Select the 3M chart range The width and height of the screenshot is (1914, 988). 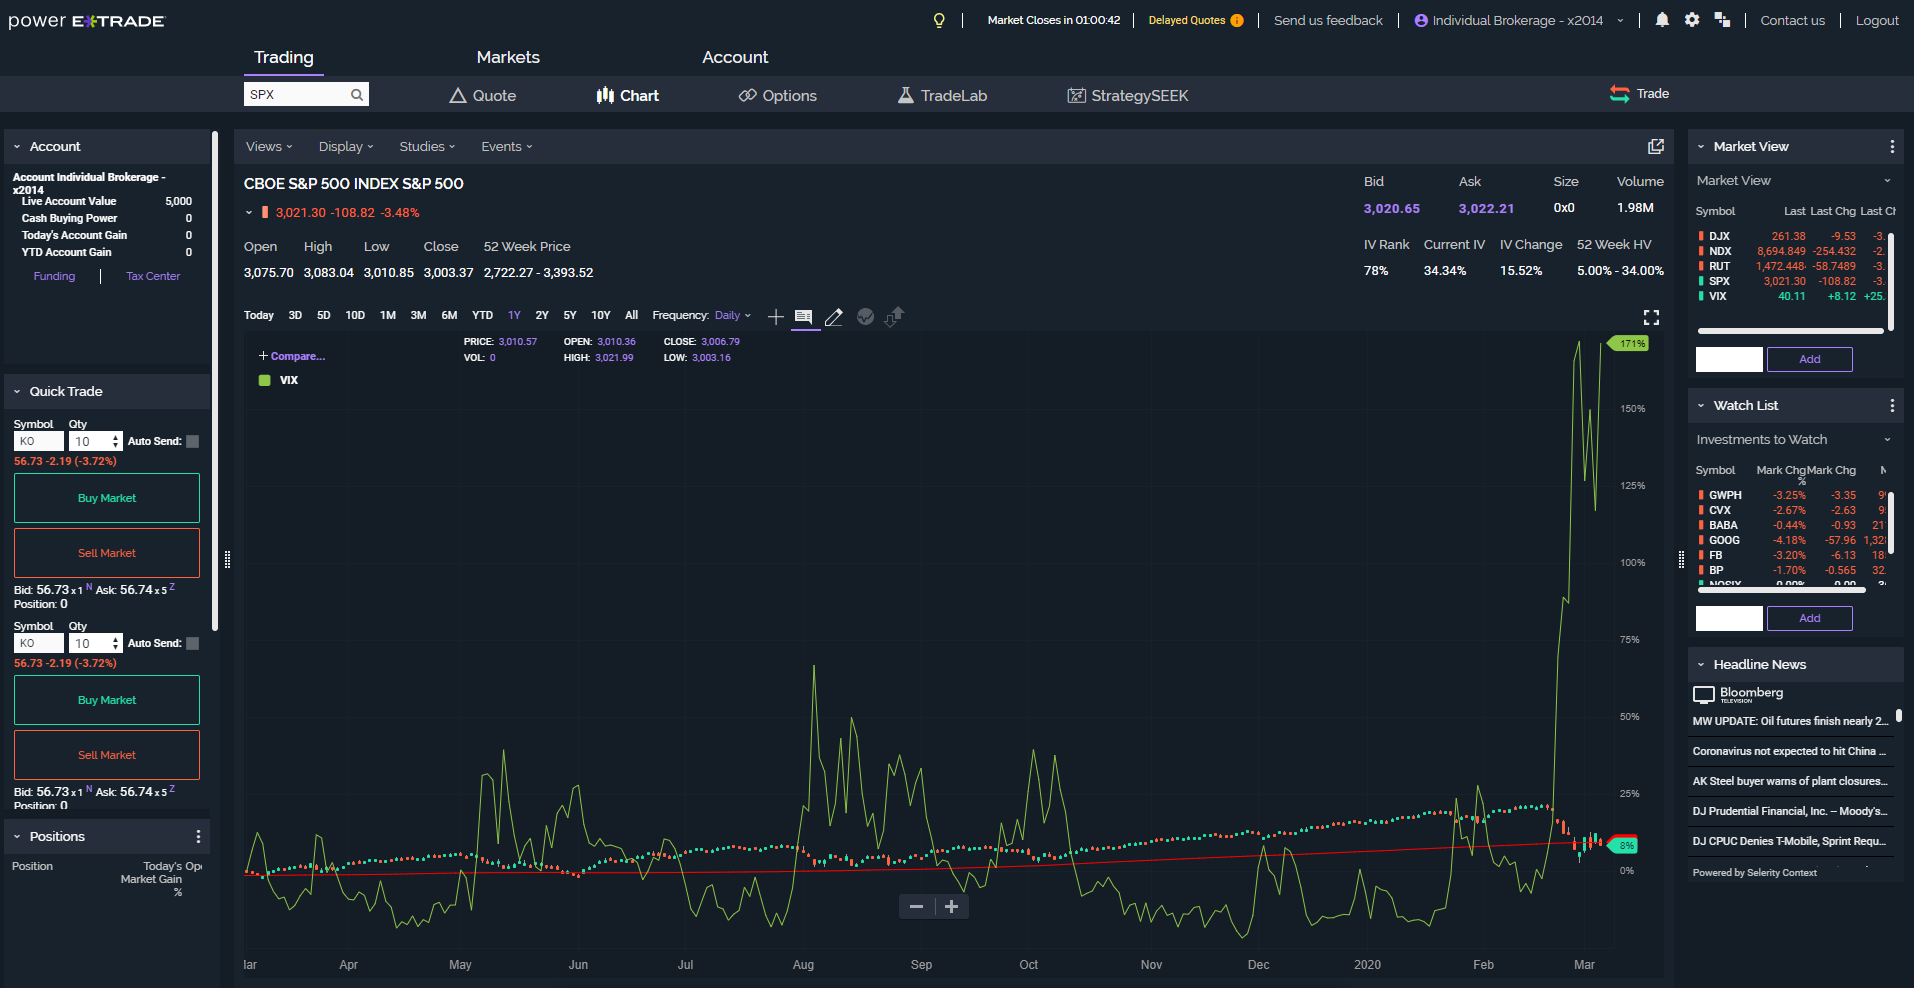(x=418, y=316)
